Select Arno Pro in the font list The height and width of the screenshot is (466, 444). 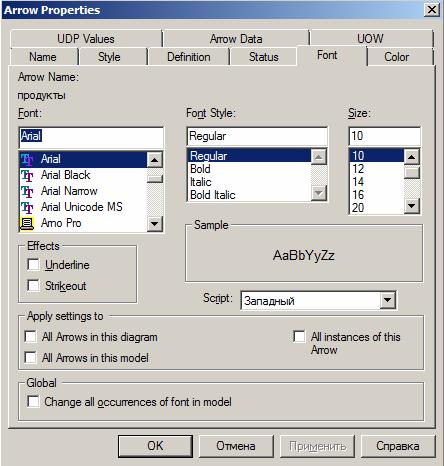(83, 223)
